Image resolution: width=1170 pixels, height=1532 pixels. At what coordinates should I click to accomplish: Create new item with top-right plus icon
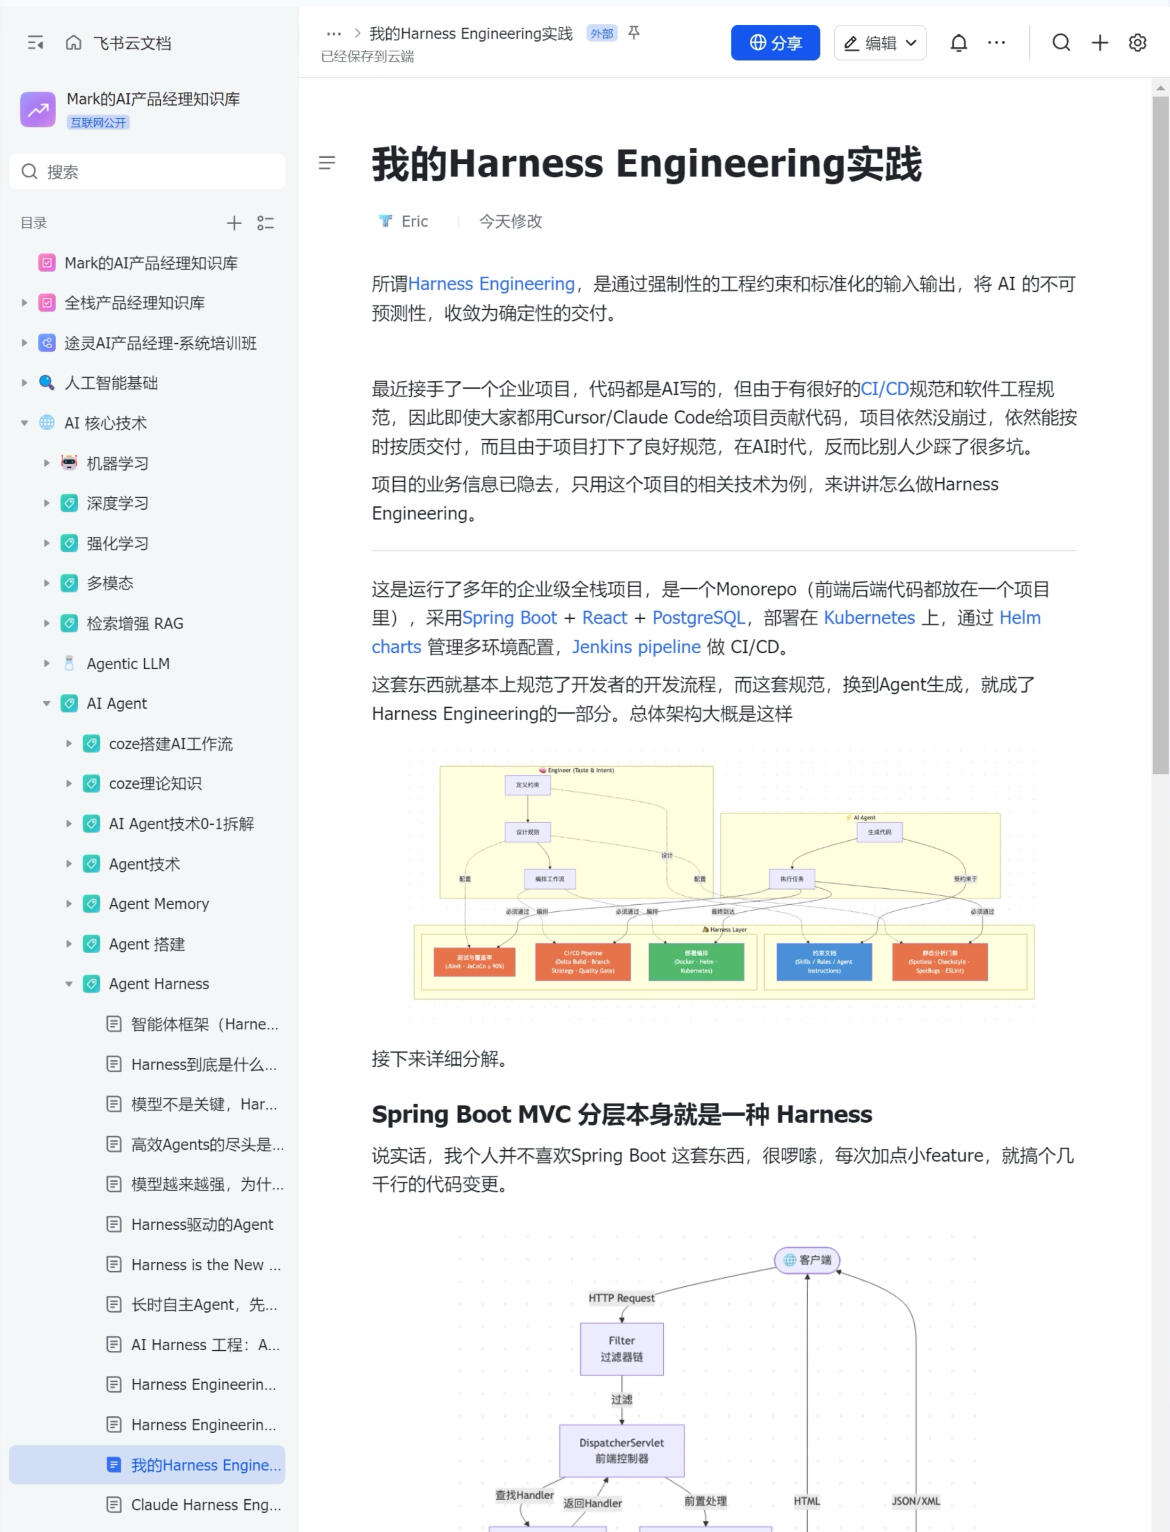pyautogui.click(x=1100, y=43)
